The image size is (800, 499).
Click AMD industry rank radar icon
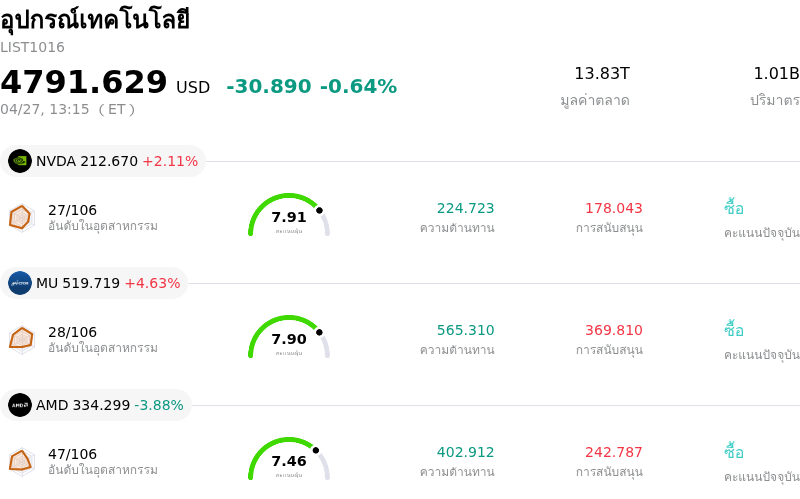(21, 461)
